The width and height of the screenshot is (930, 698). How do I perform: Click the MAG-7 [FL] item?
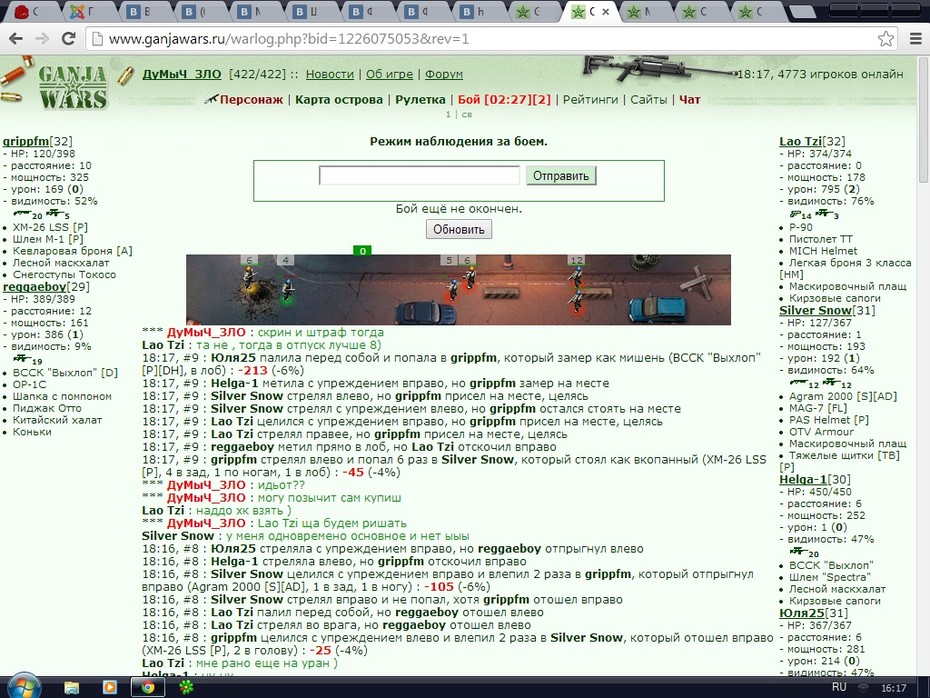click(818, 408)
